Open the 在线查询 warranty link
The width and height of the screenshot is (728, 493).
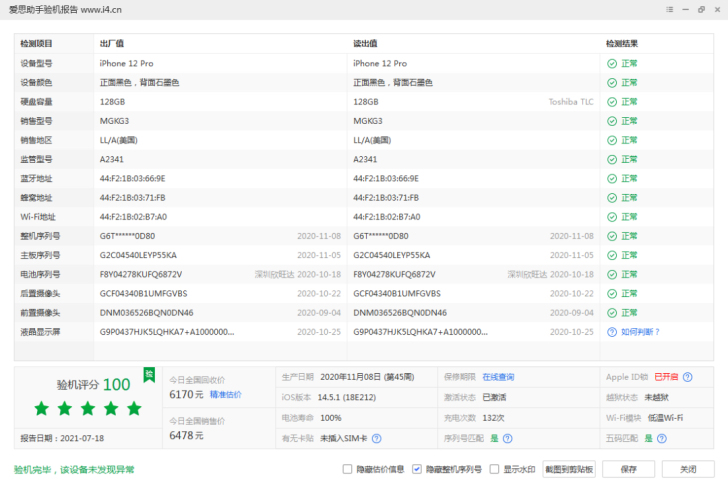pyautogui.click(x=498, y=377)
